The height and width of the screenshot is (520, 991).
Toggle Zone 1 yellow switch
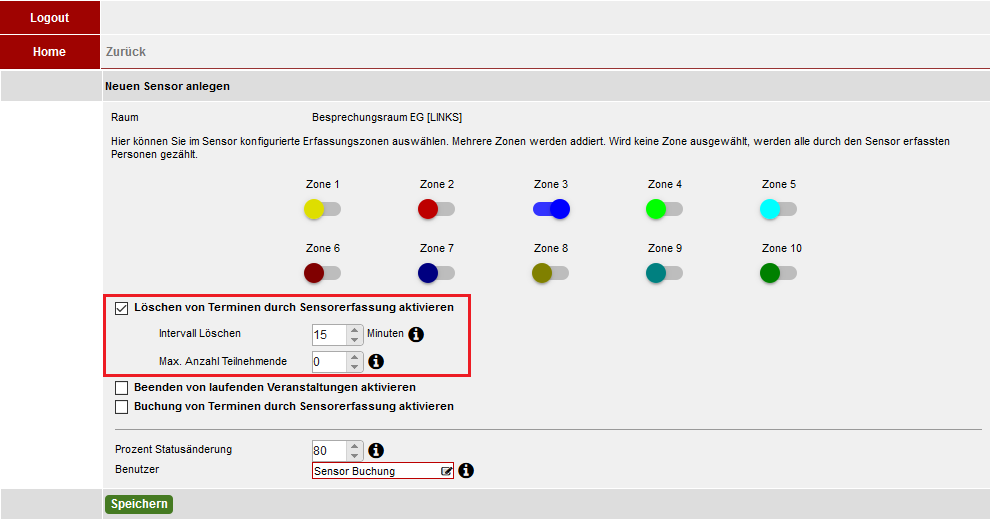coord(322,209)
